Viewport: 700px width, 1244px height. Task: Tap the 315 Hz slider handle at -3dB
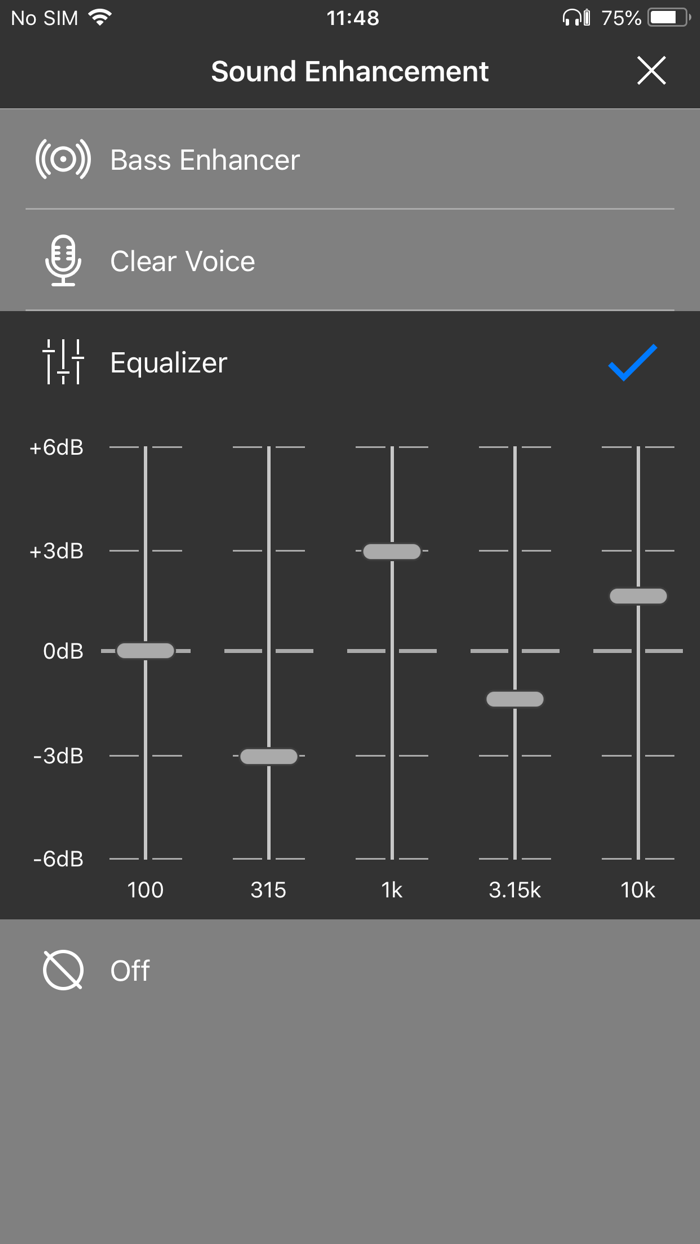[x=268, y=756]
